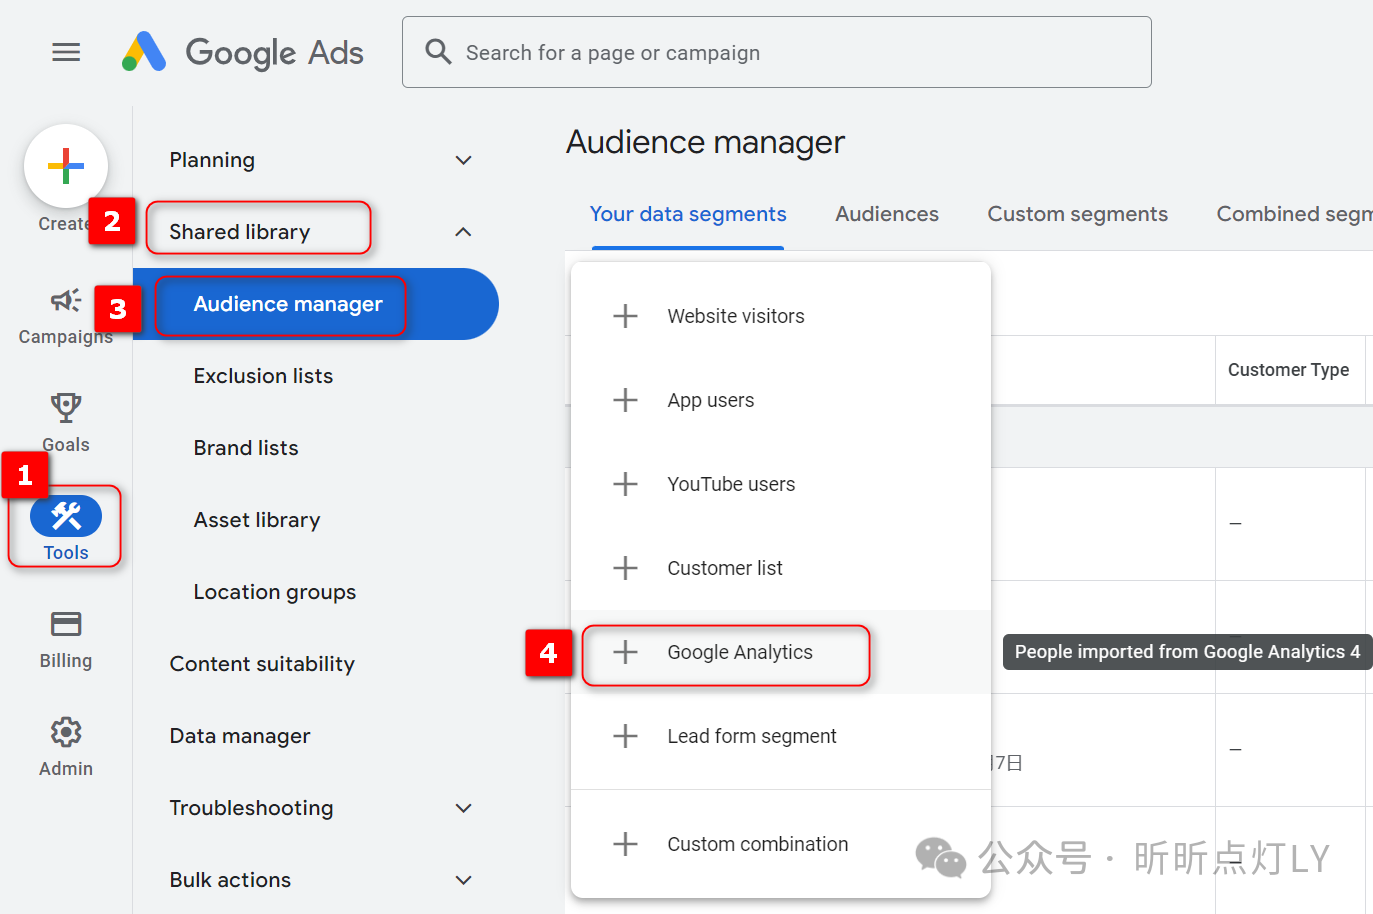
Task: Open Data manager item
Action: tap(240, 736)
